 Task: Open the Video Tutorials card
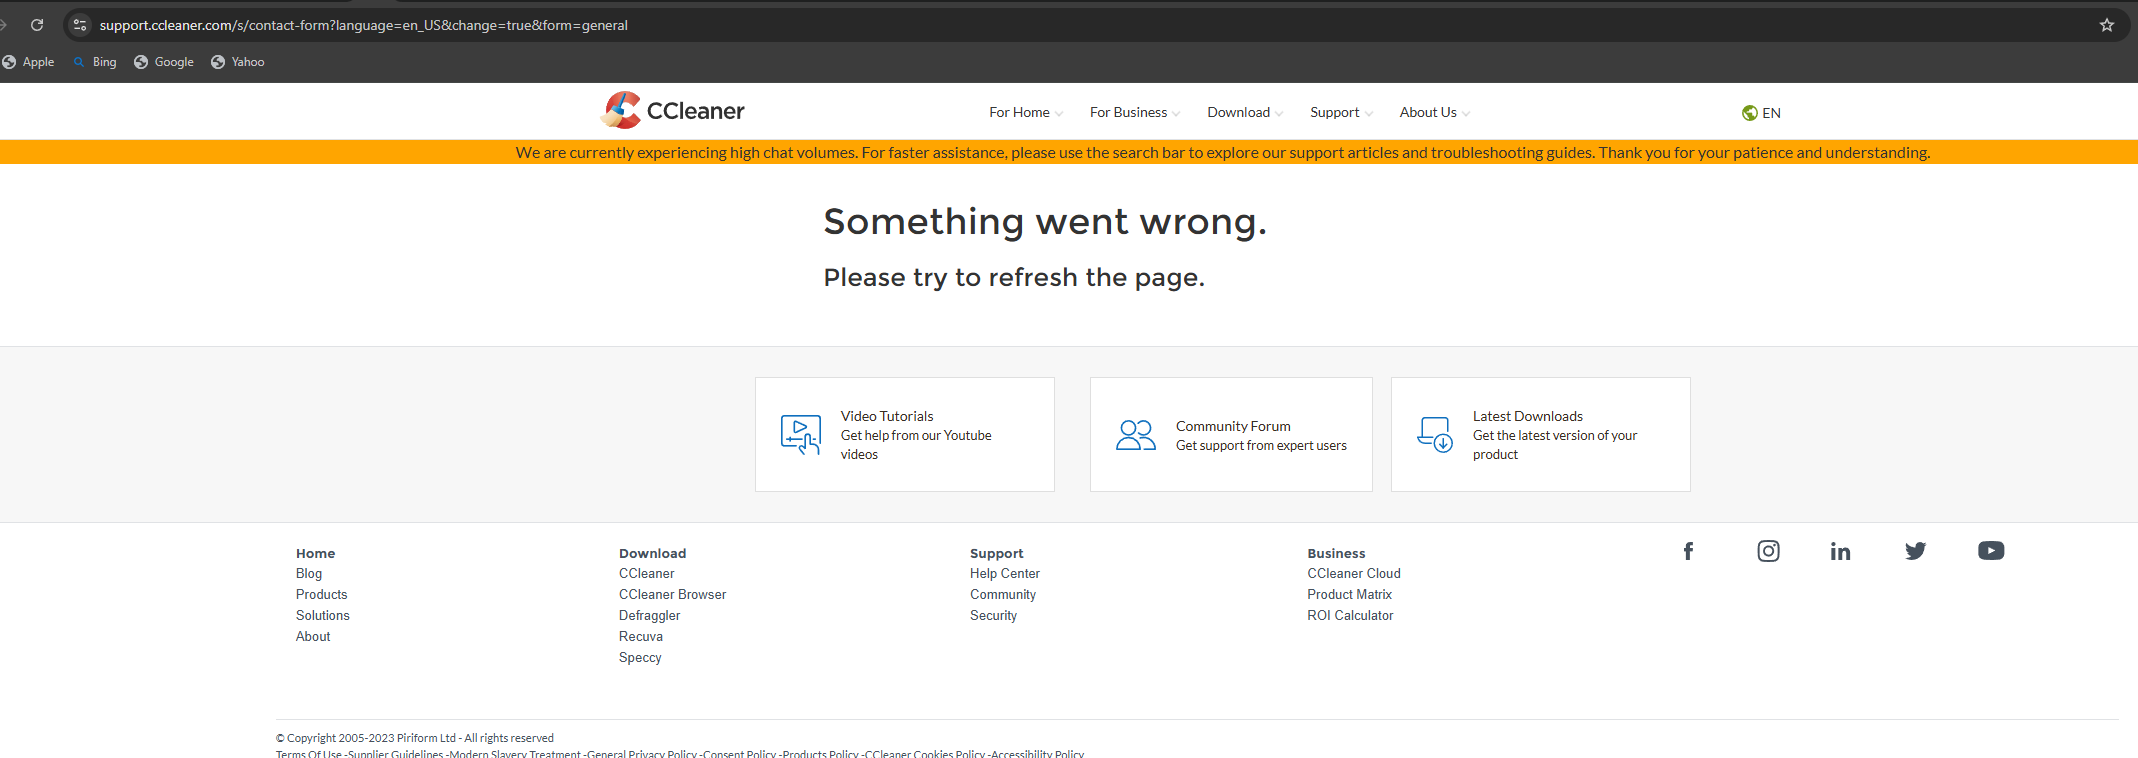(904, 435)
